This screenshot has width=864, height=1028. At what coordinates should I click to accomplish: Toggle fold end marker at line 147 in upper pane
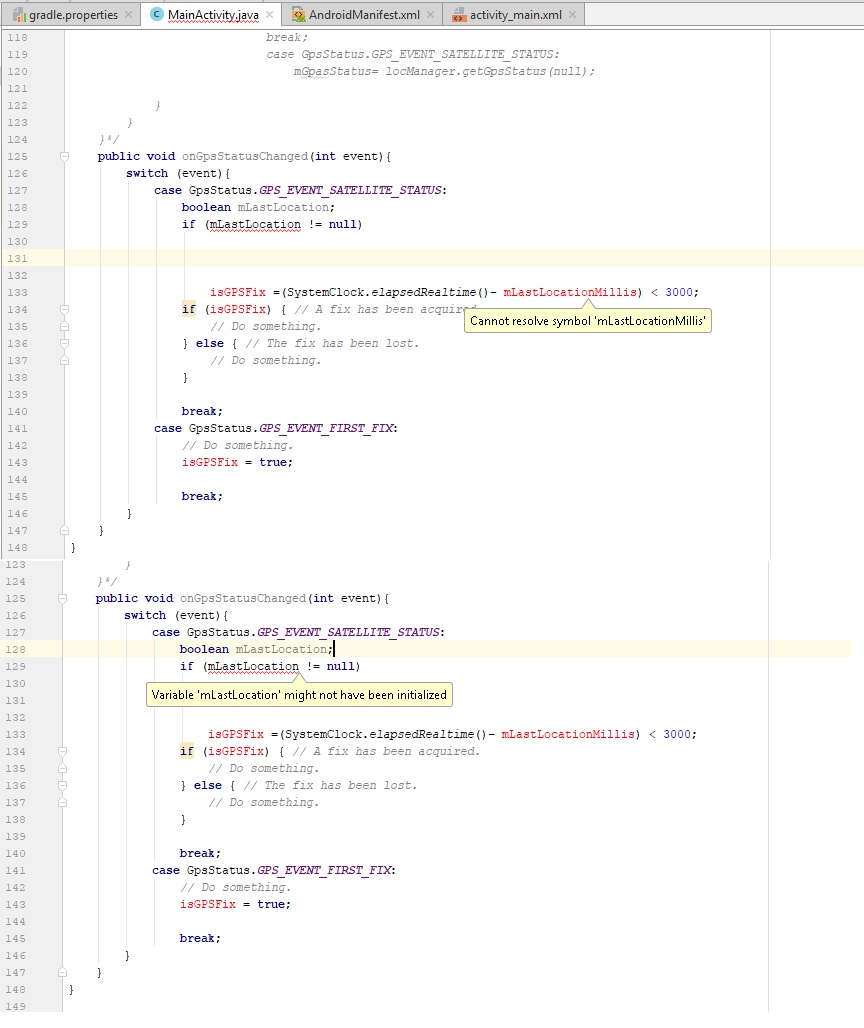[64, 530]
